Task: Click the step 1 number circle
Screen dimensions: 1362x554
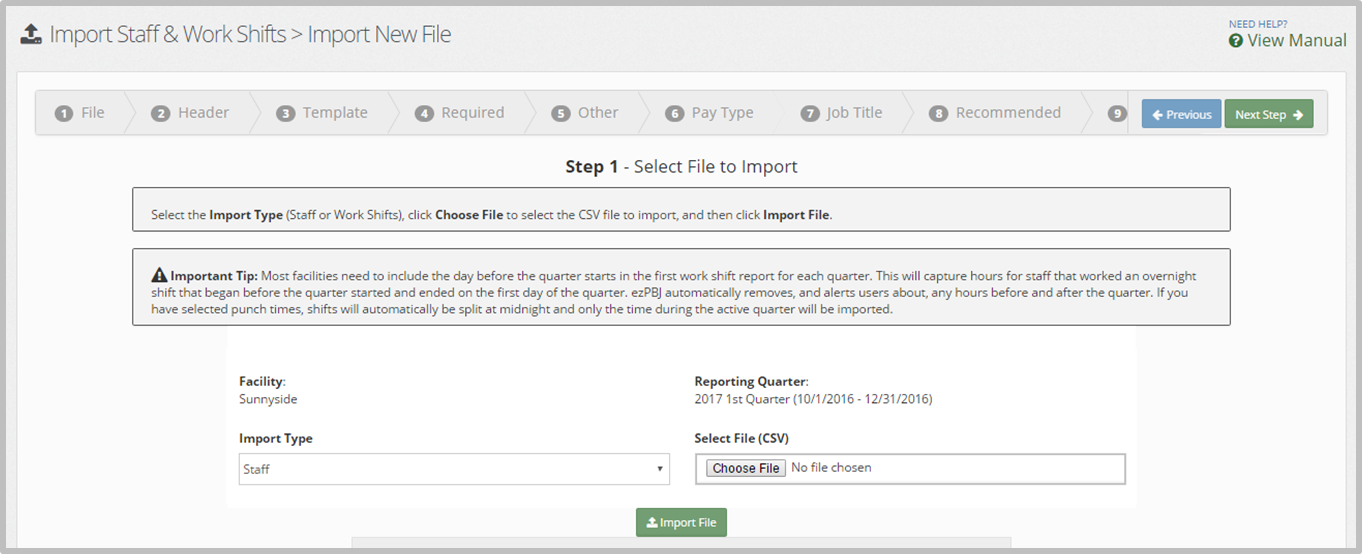Action: pyautogui.click(x=64, y=114)
